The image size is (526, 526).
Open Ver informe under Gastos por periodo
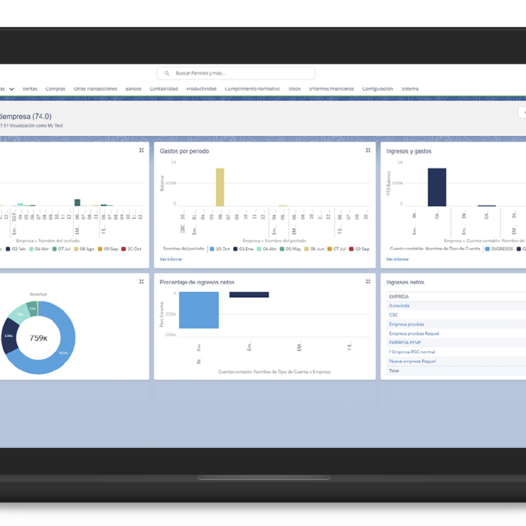(x=171, y=259)
